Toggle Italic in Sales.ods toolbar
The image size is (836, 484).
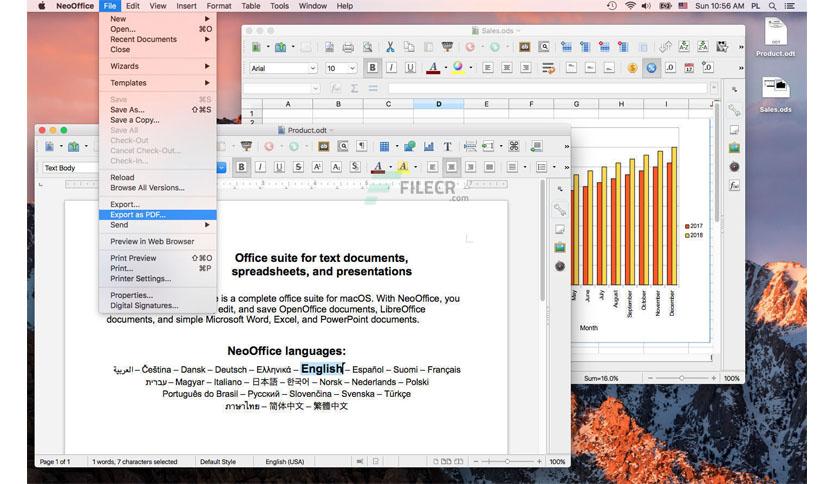coord(391,68)
